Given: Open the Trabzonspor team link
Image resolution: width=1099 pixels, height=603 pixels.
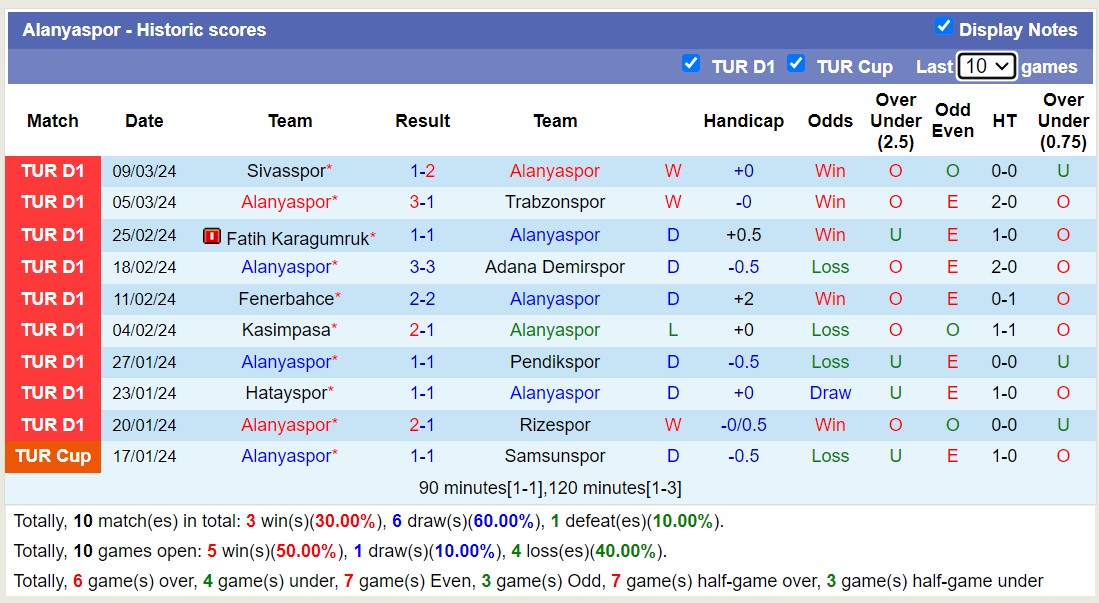Looking at the screenshot, I should point(554,203).
